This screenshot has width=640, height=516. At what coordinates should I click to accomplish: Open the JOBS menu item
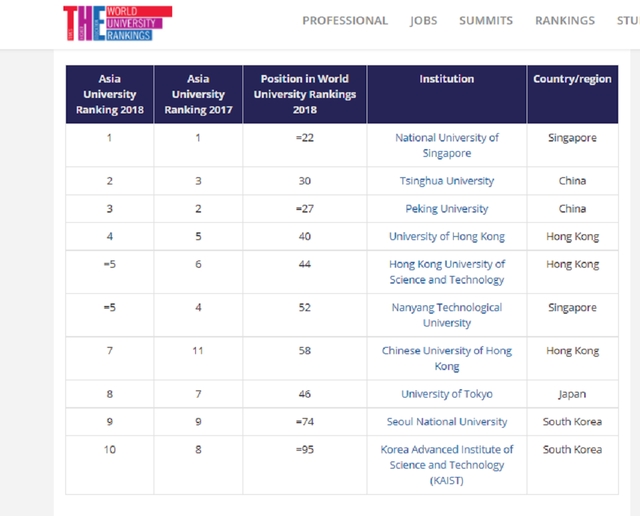424,20
